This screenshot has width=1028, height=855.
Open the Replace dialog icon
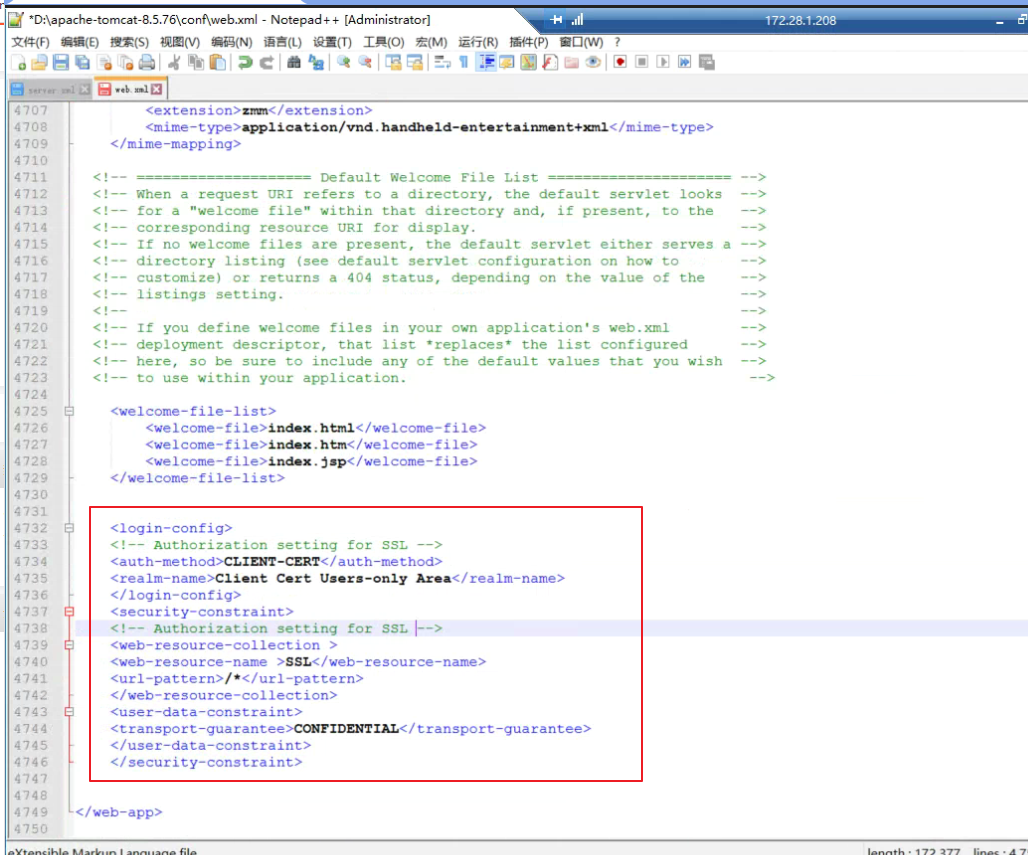(x=316, y=62)
